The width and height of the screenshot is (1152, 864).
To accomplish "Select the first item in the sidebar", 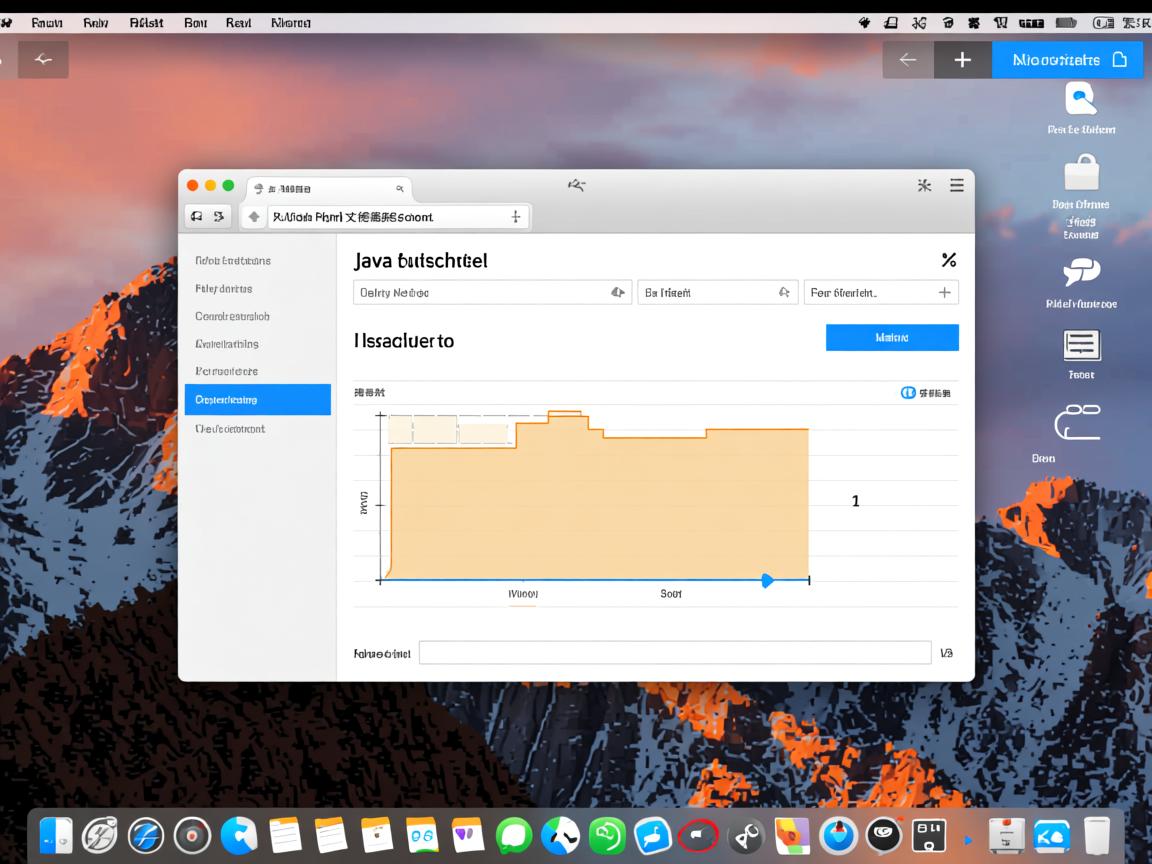I will [233, 261].
